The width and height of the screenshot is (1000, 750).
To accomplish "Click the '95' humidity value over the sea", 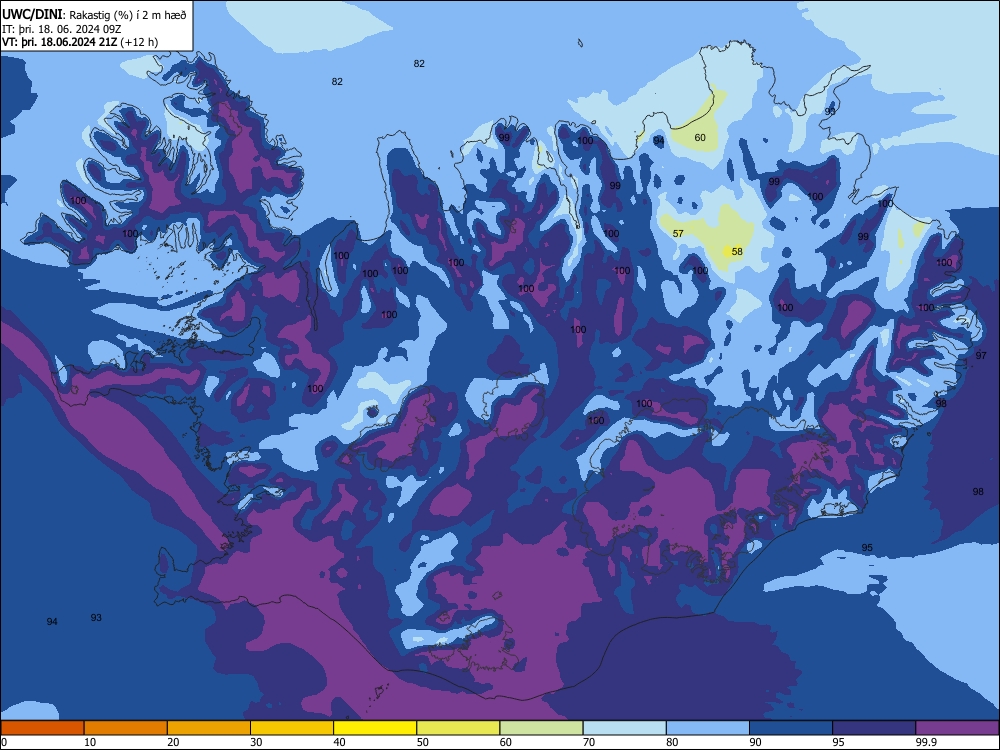I will [867, 547].
